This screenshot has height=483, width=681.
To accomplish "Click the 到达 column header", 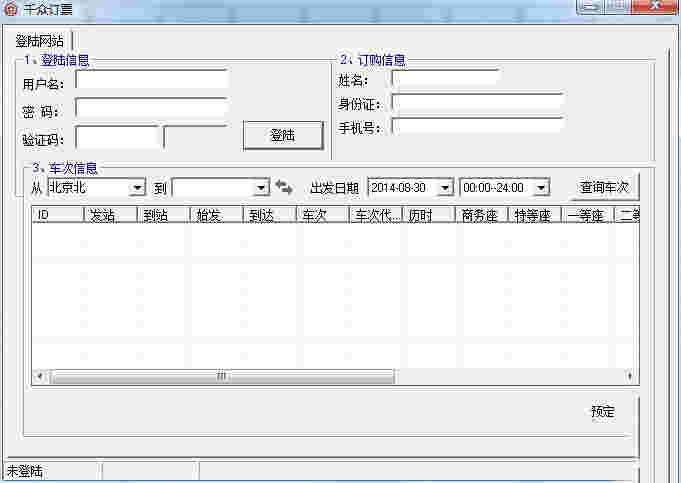I will click(270, 215).
